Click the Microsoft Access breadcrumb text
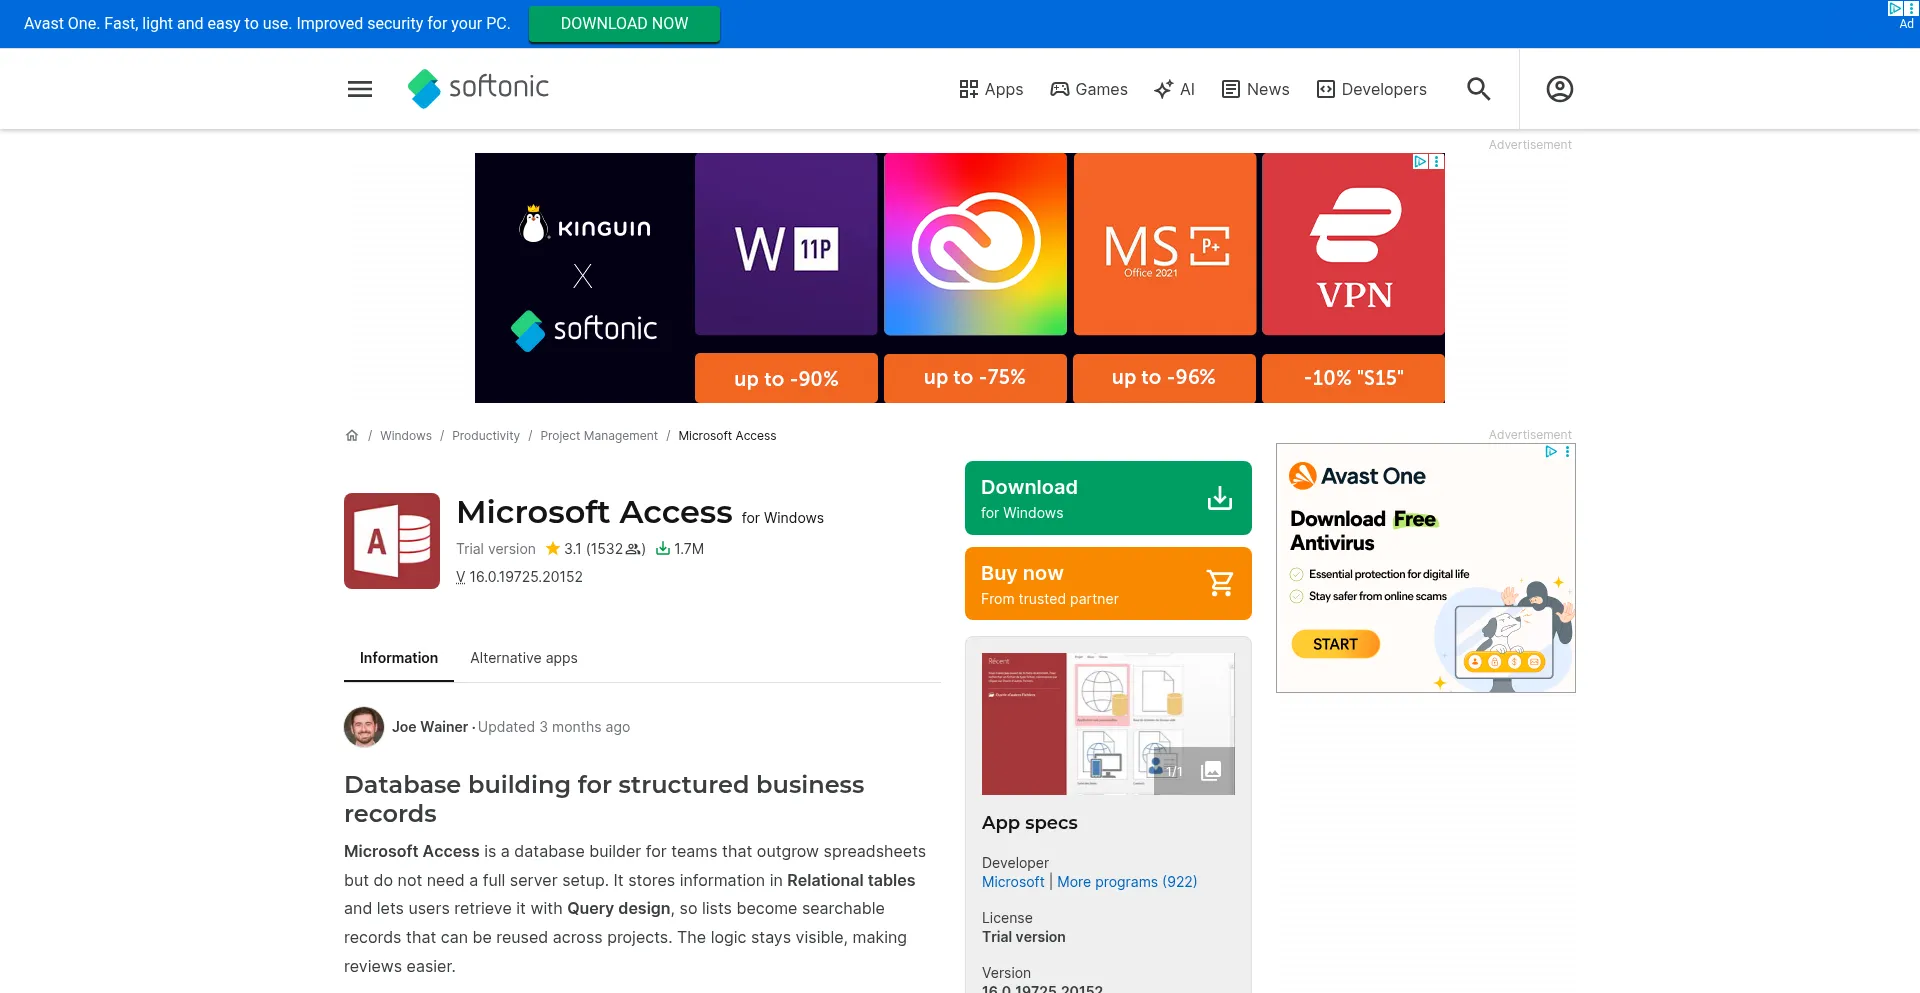Screen dimensions: 1920x993 [727, 436]
